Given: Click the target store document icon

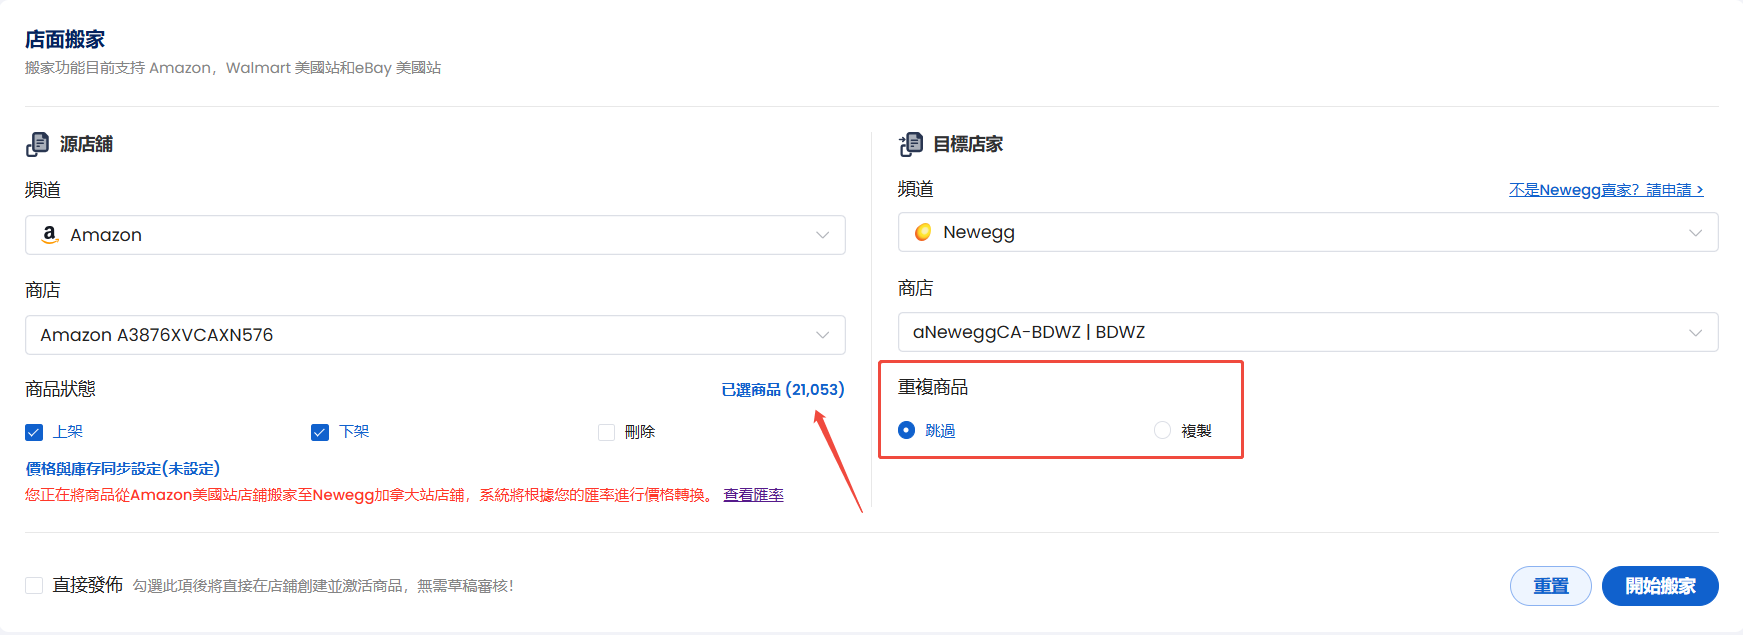Looking at the screenshot, I should tap(911, 144).
